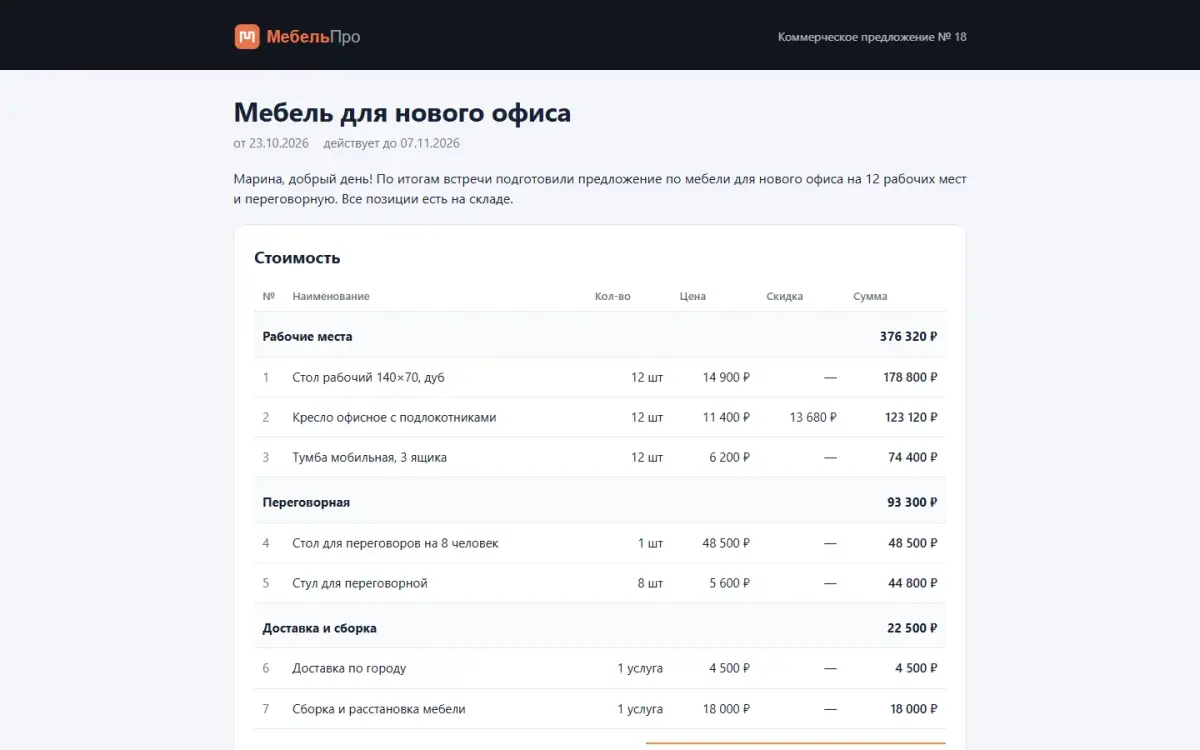Select the 'Мебель для нового офиса' heading
The image size is (1200, 750).
(402, 112)
